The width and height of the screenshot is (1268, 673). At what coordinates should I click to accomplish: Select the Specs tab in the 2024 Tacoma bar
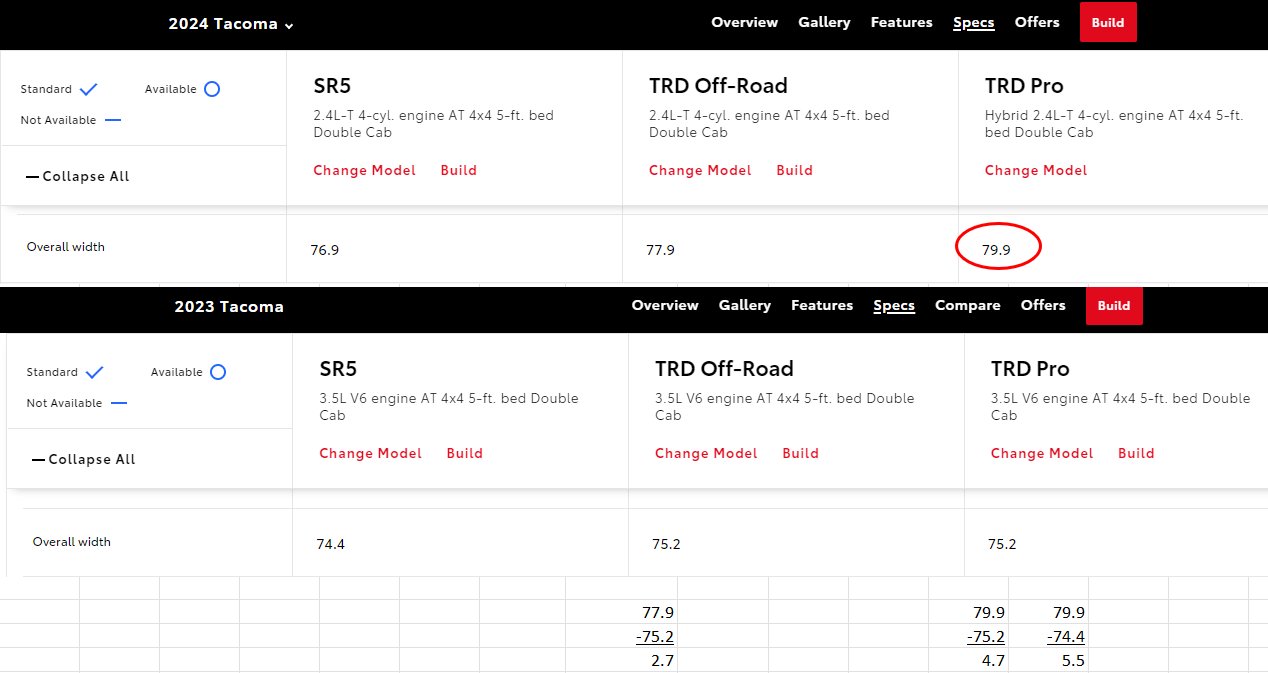point(974,22)
